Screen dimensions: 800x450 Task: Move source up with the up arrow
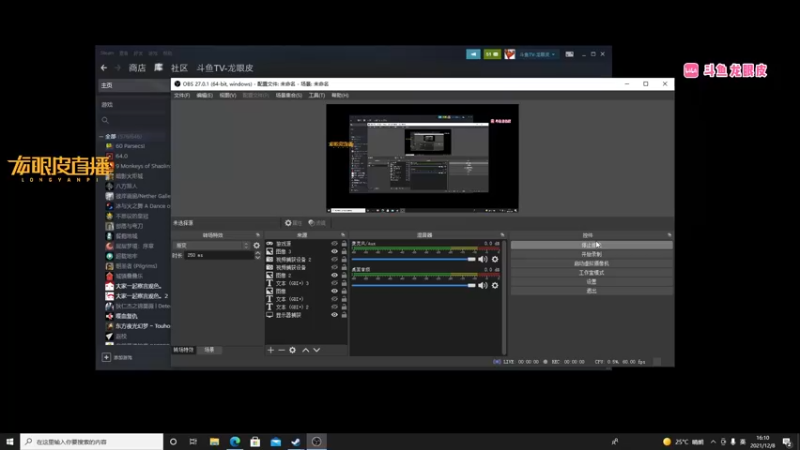(x=306, y=350)
